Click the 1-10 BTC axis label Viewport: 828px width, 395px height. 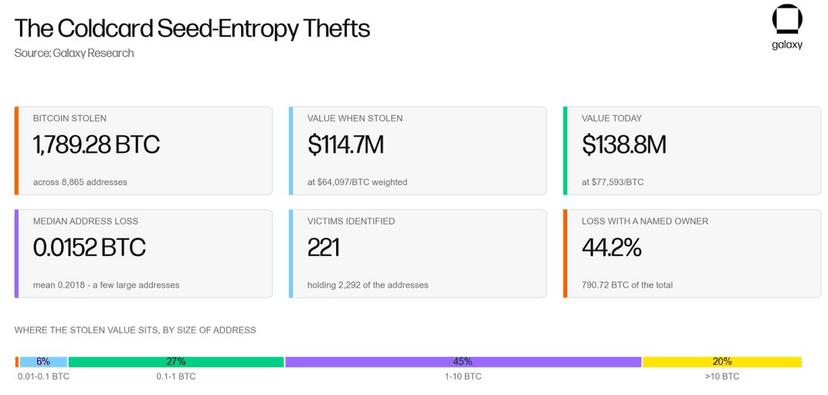click(463, 377)
